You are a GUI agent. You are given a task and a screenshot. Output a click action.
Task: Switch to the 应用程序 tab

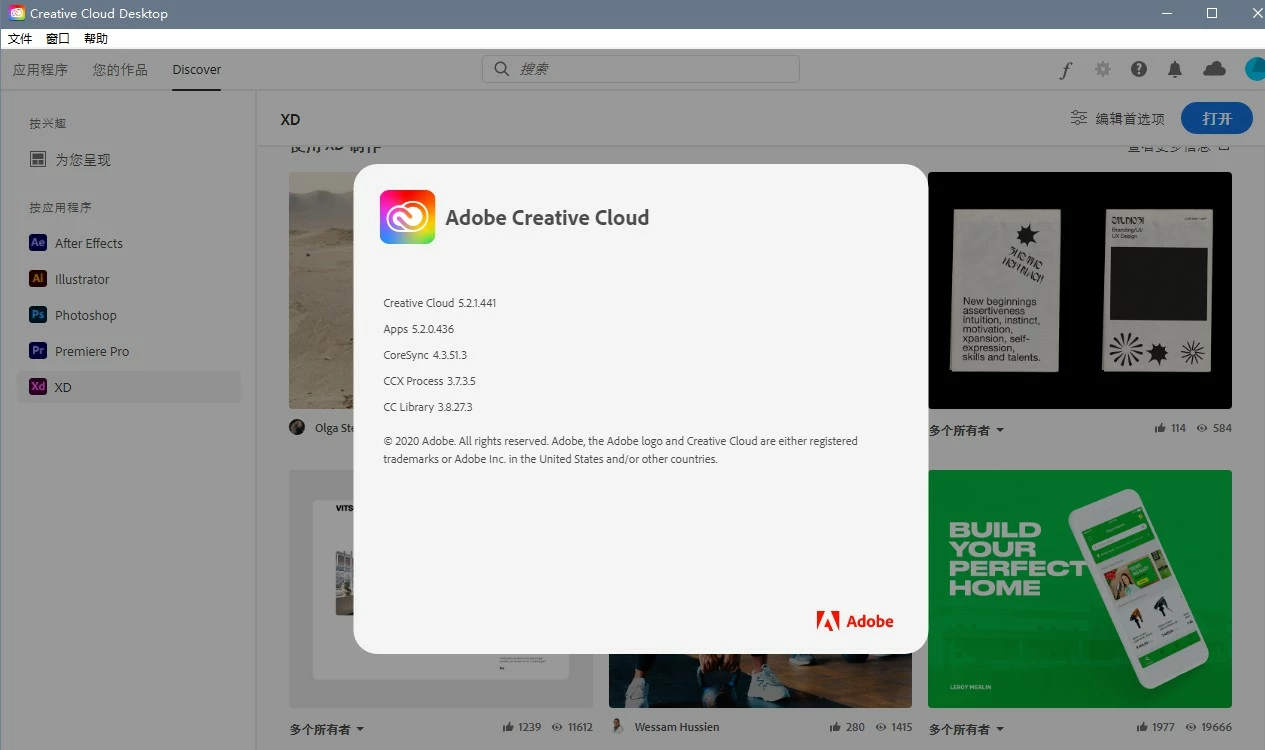(x=40, y=70)
